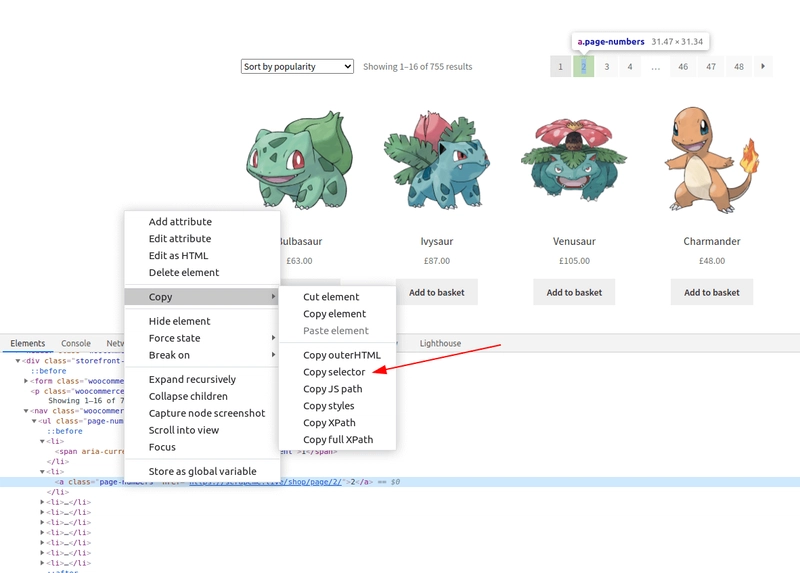Image resolution: width=800 pixels, height=573 pixels.
Task: Choose Edit as HTML in context menu
Action: 202,256
